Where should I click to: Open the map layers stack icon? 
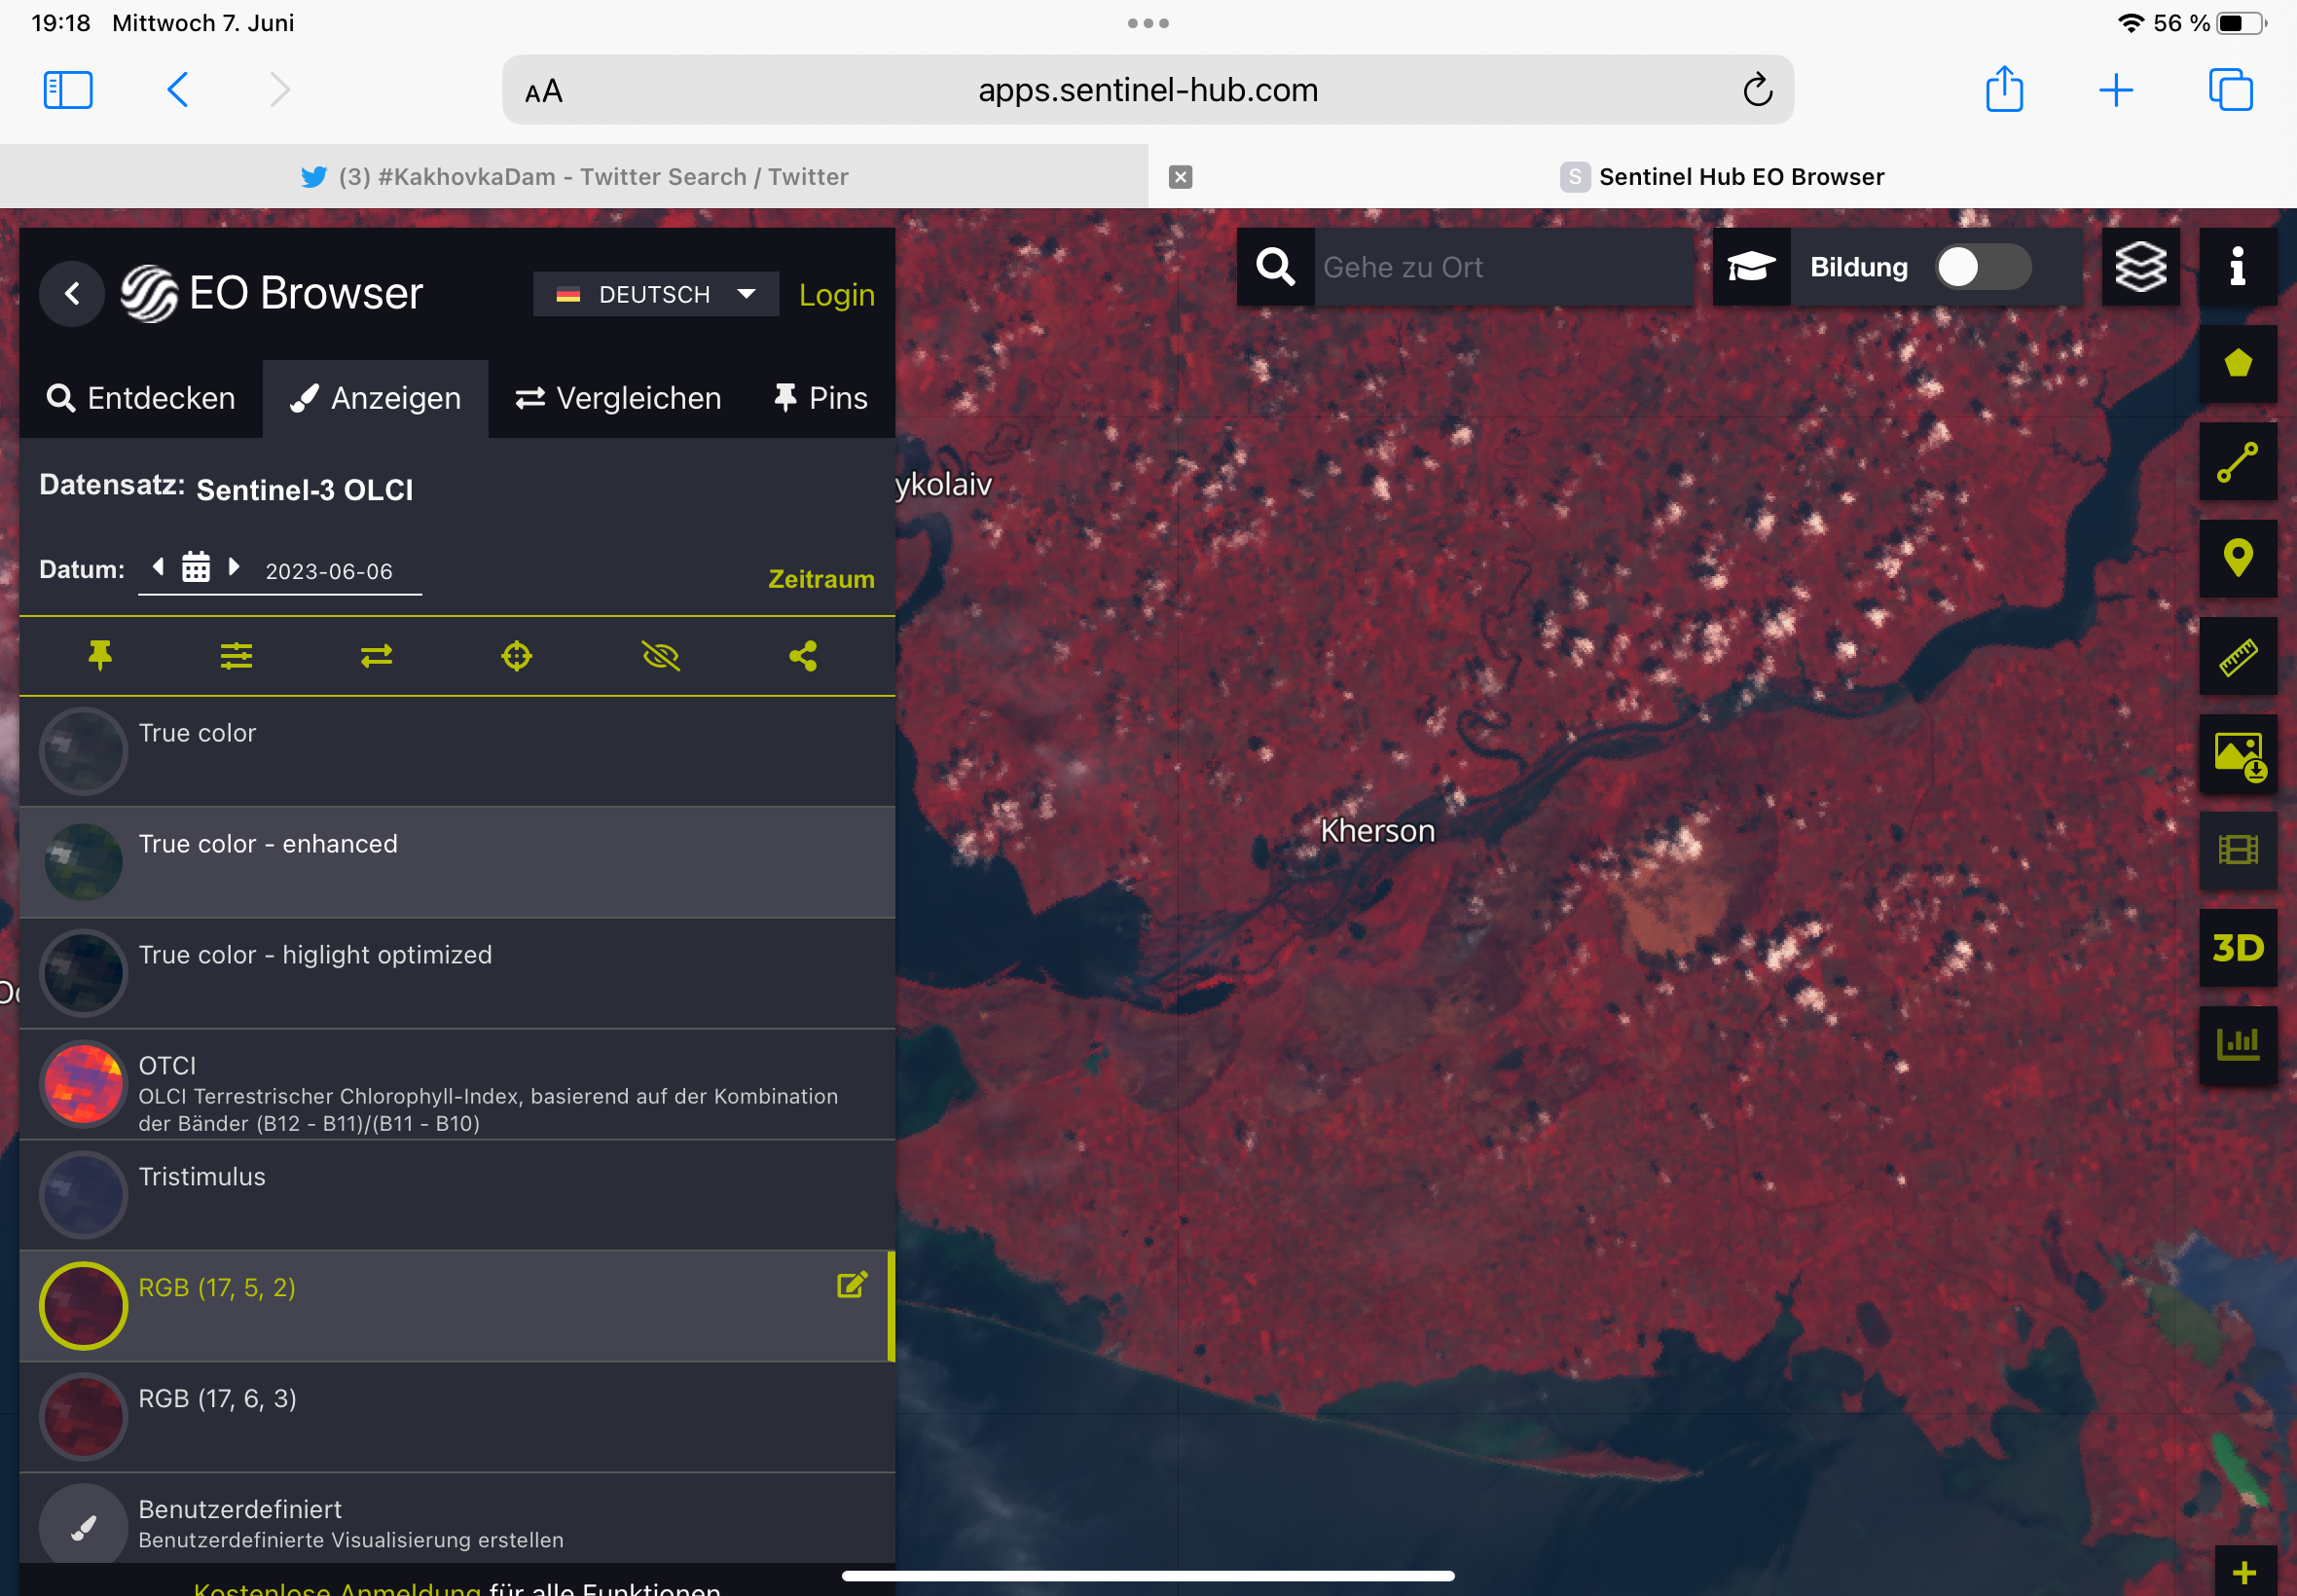(2139, 267)
